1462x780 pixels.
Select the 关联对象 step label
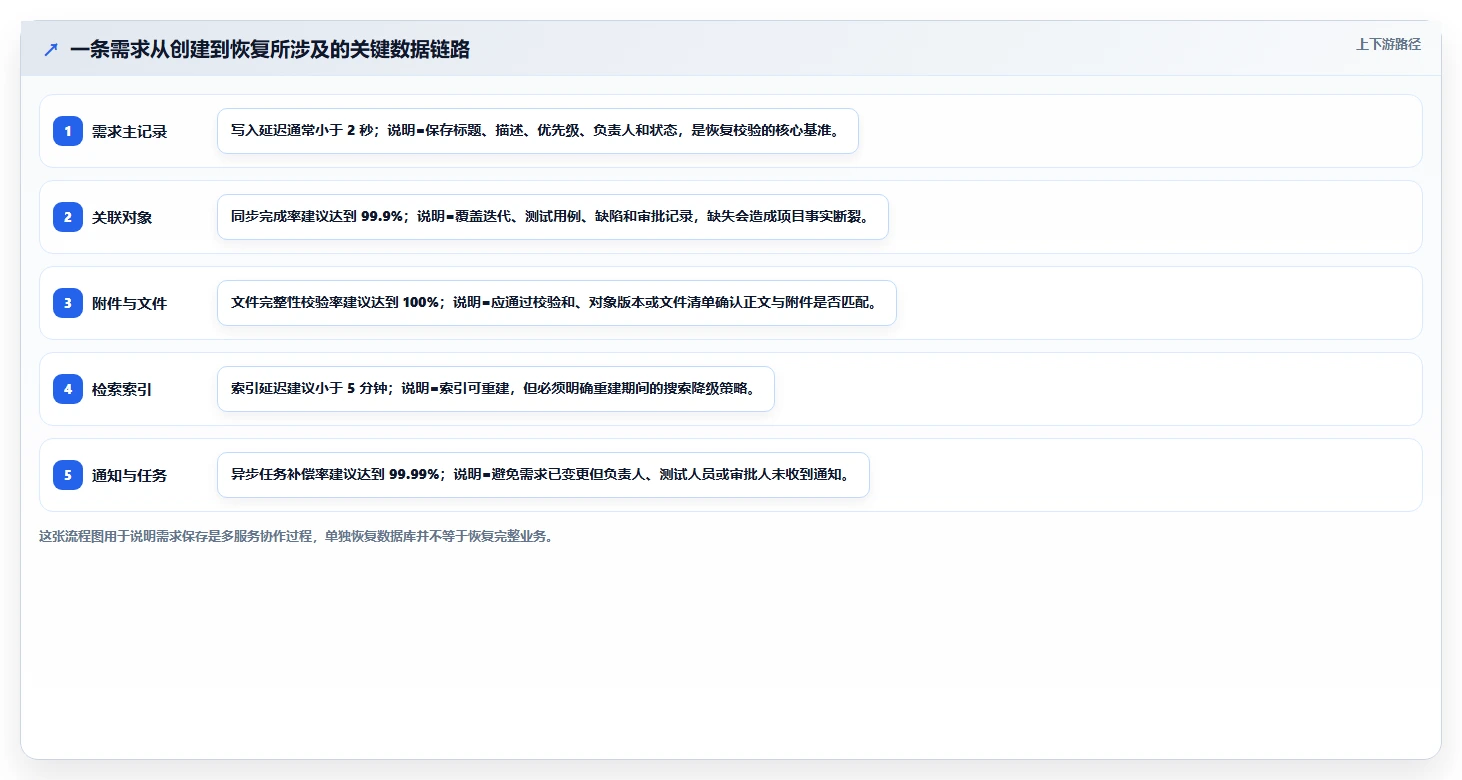click(x=122, y=218)
